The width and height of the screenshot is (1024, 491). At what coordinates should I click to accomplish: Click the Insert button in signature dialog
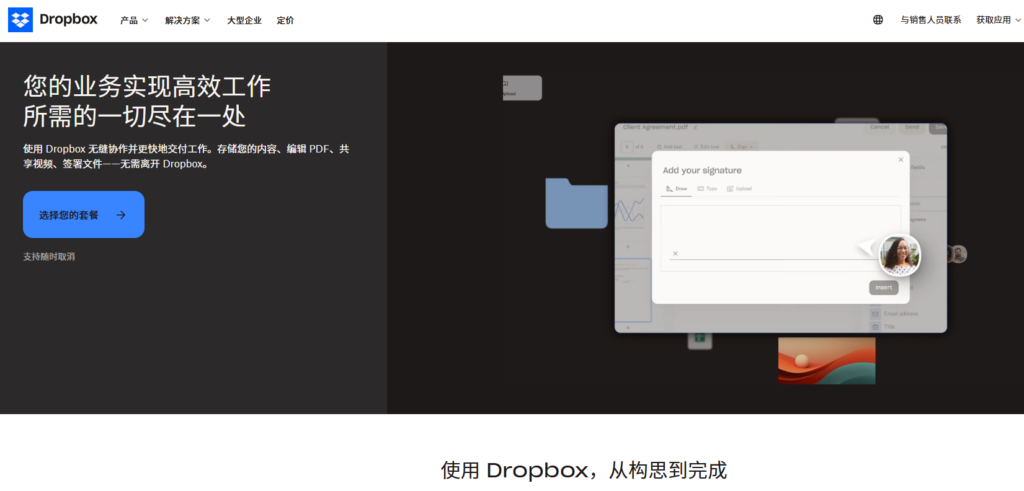tap(884, 288)
